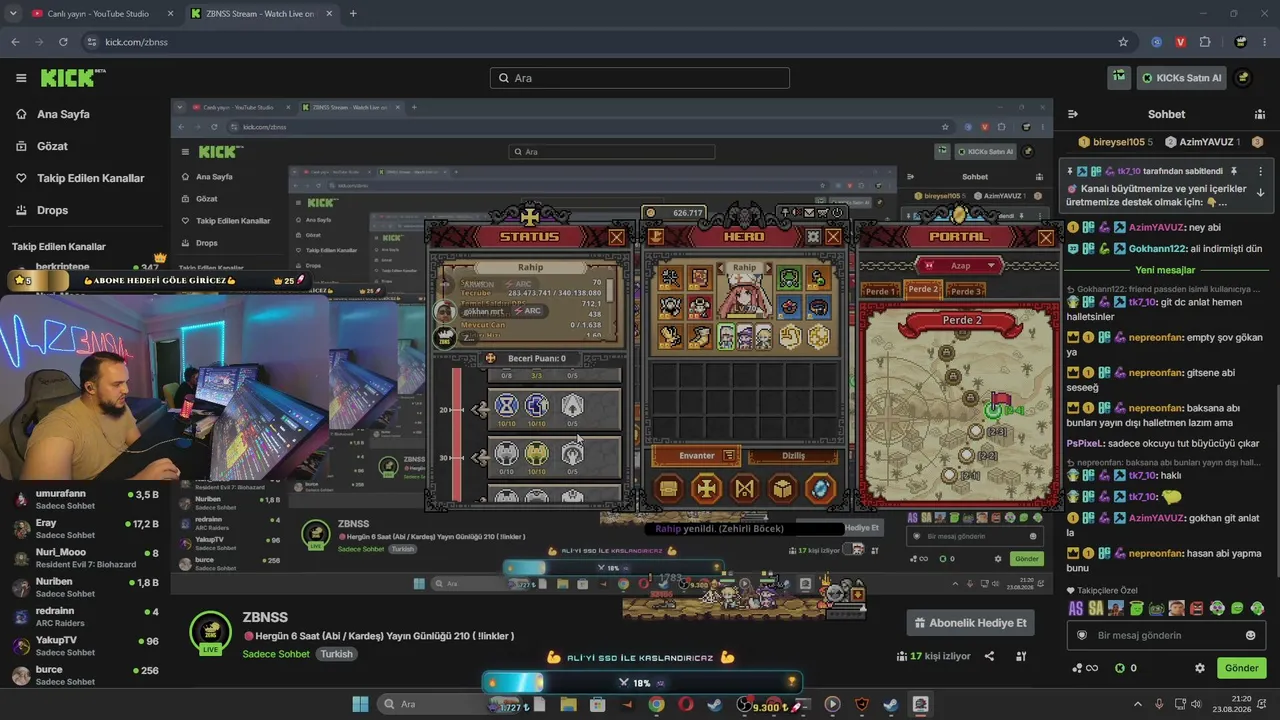The image size is (1280, 720).
Task: Open the redrainn ARC Raiders channel row
Action: (86, 617)
